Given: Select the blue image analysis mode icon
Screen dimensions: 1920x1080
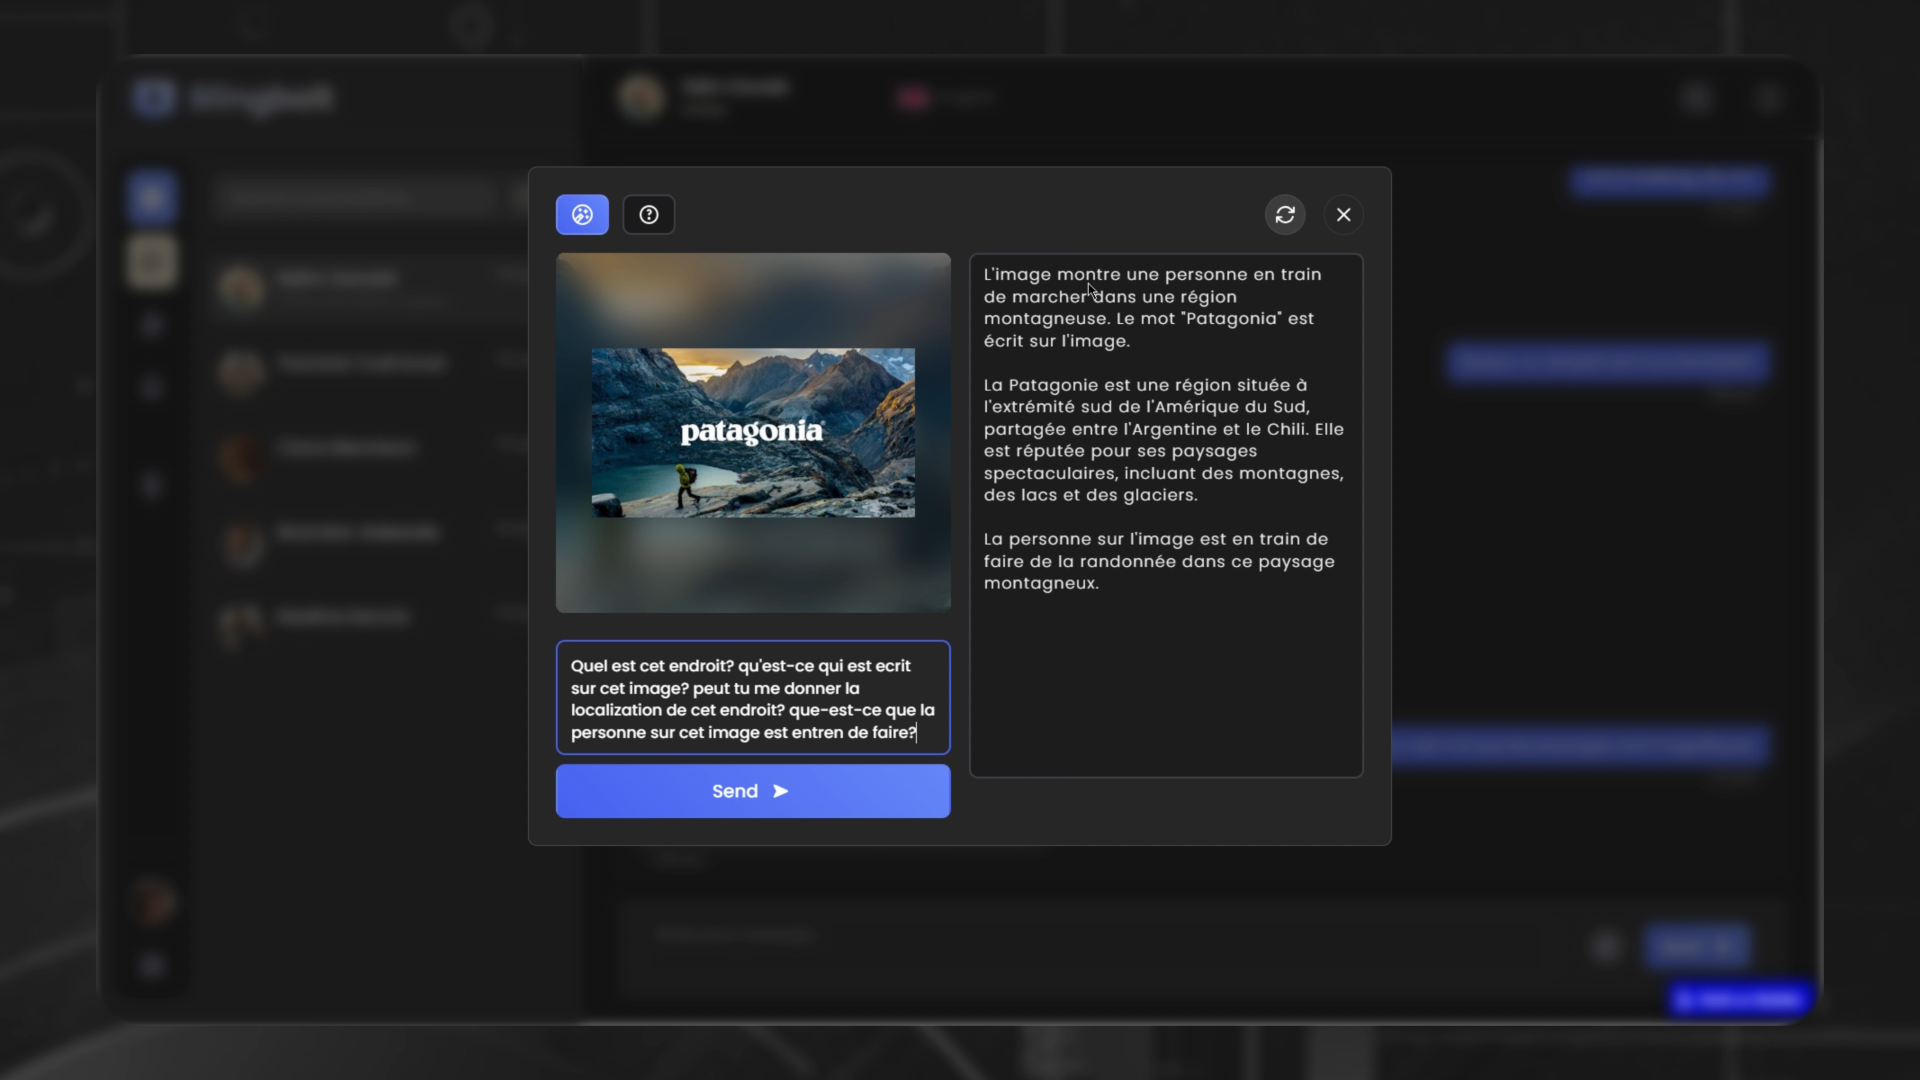Looking at the screenshot, I should pos(582,215).
